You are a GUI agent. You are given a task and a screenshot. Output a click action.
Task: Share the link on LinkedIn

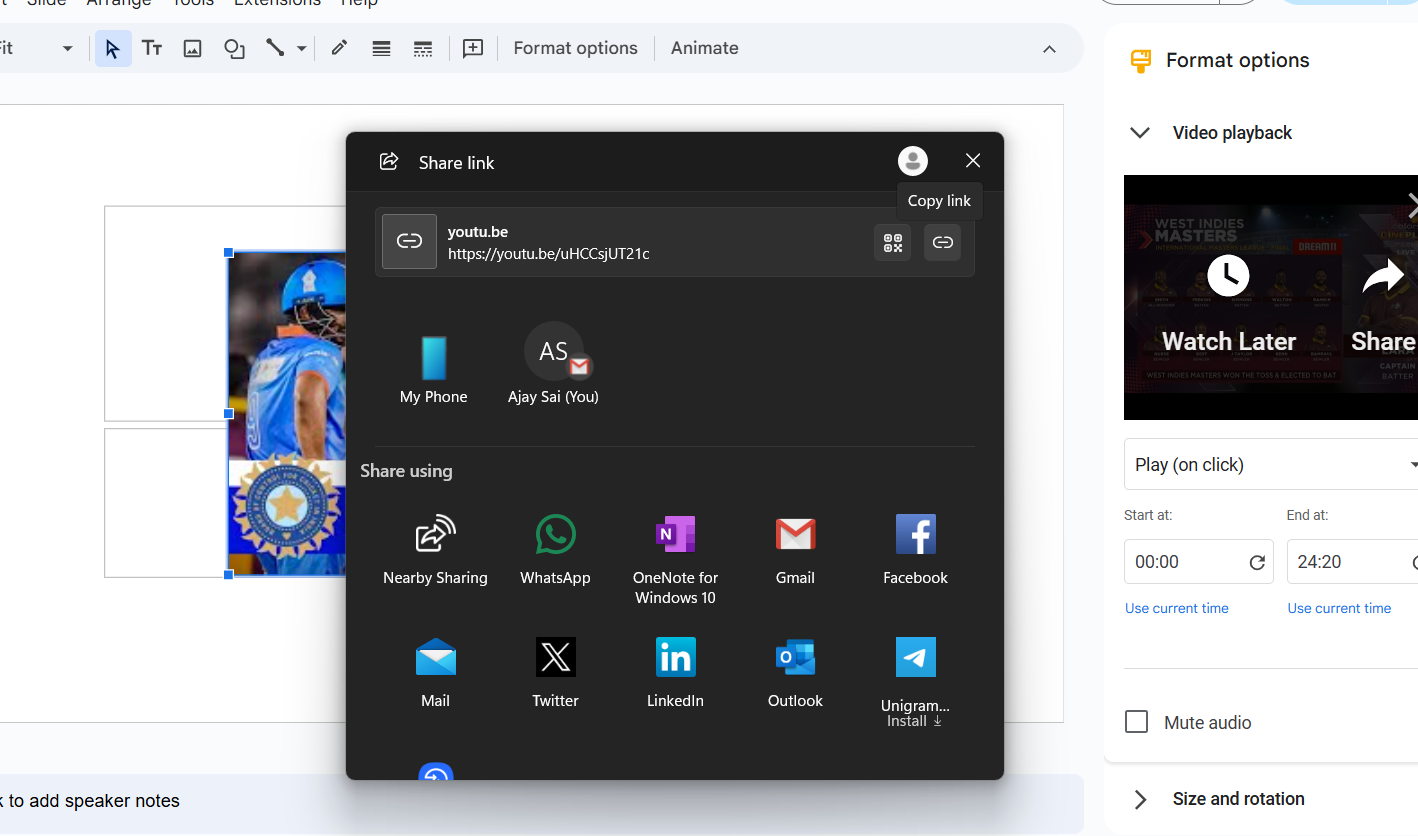675,672
